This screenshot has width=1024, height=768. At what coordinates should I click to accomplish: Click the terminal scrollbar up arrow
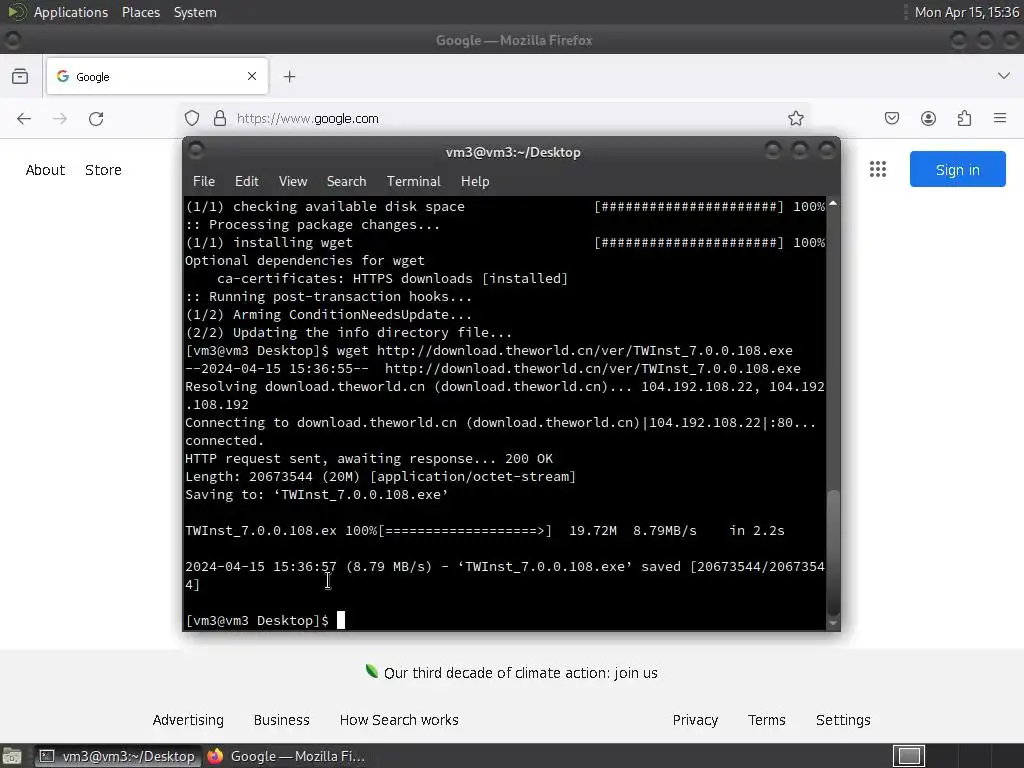[833, 203]
